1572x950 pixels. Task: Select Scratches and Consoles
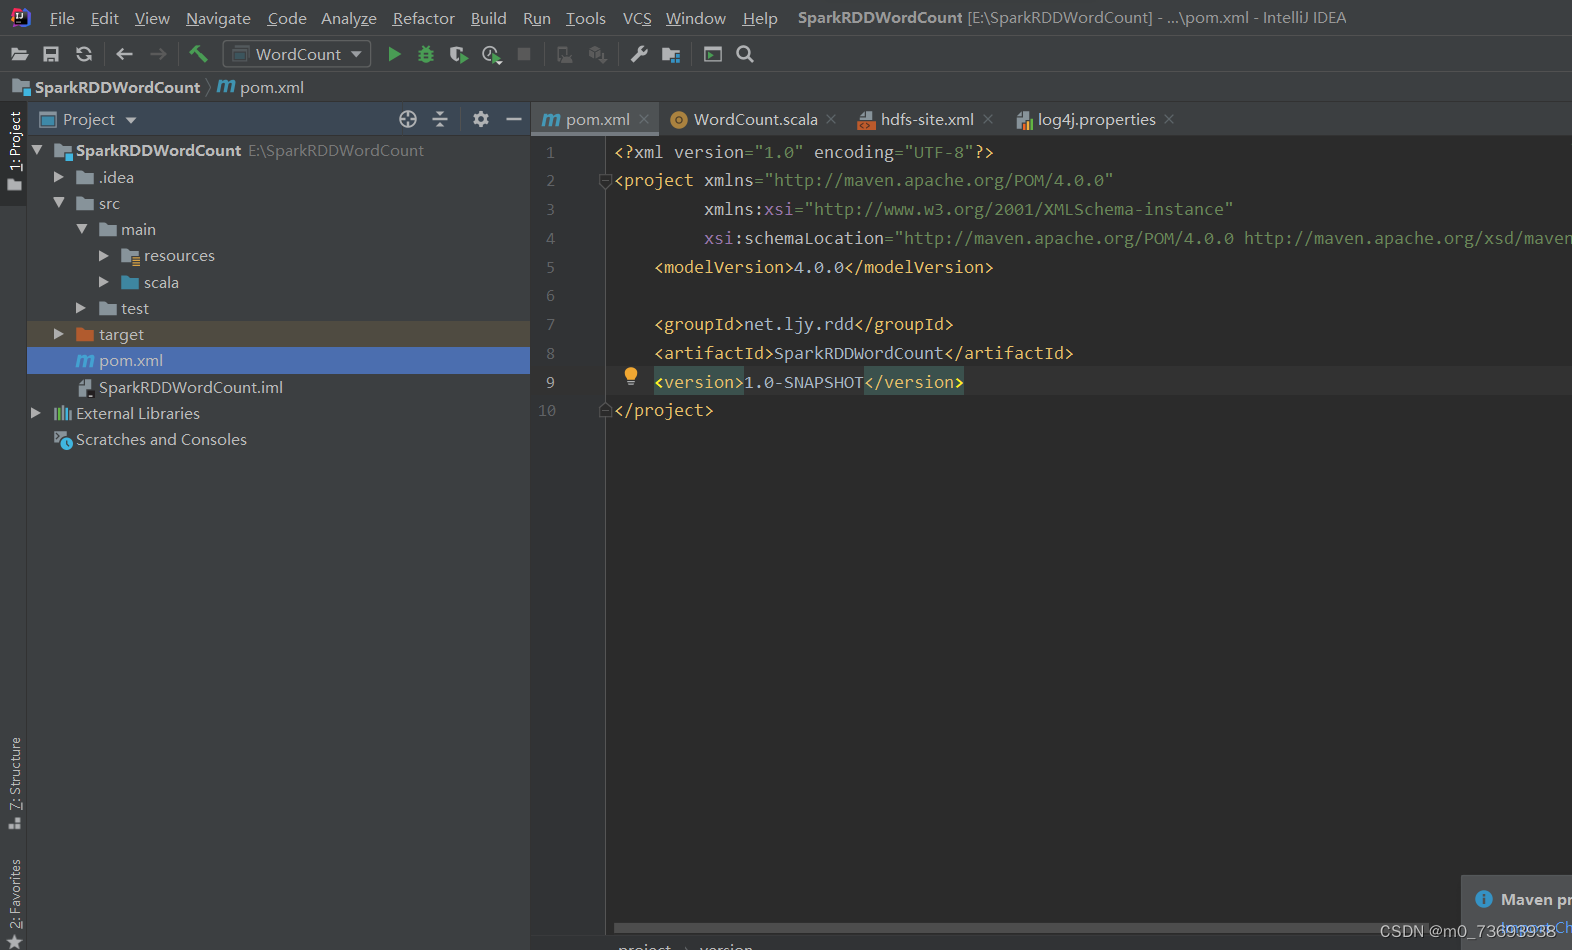click(278, 440)
